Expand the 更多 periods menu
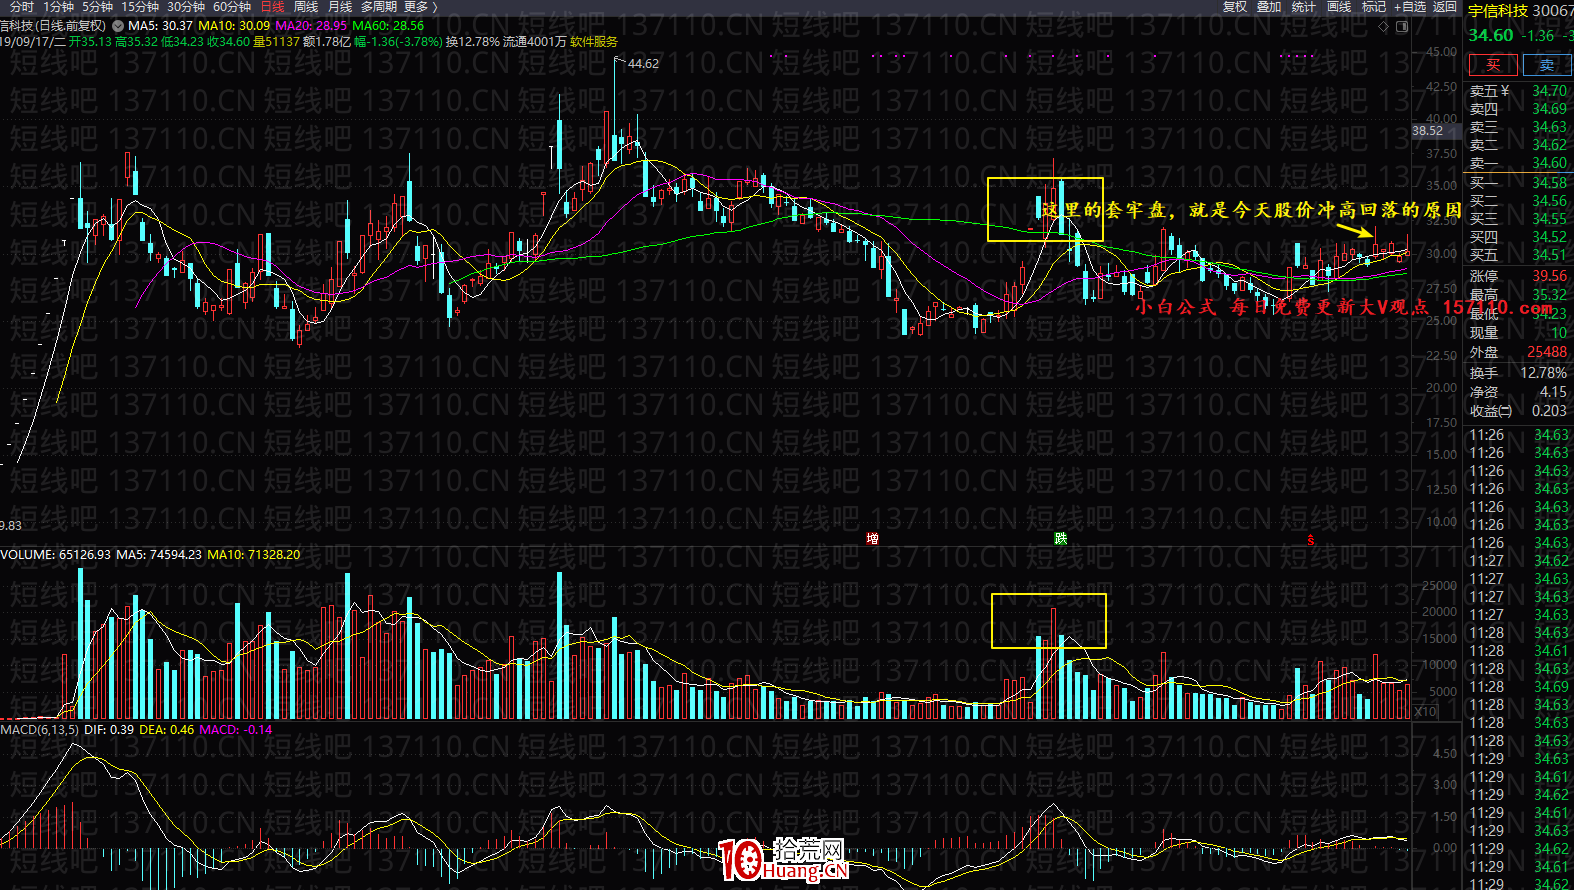1574x890 pixels. 420,7
